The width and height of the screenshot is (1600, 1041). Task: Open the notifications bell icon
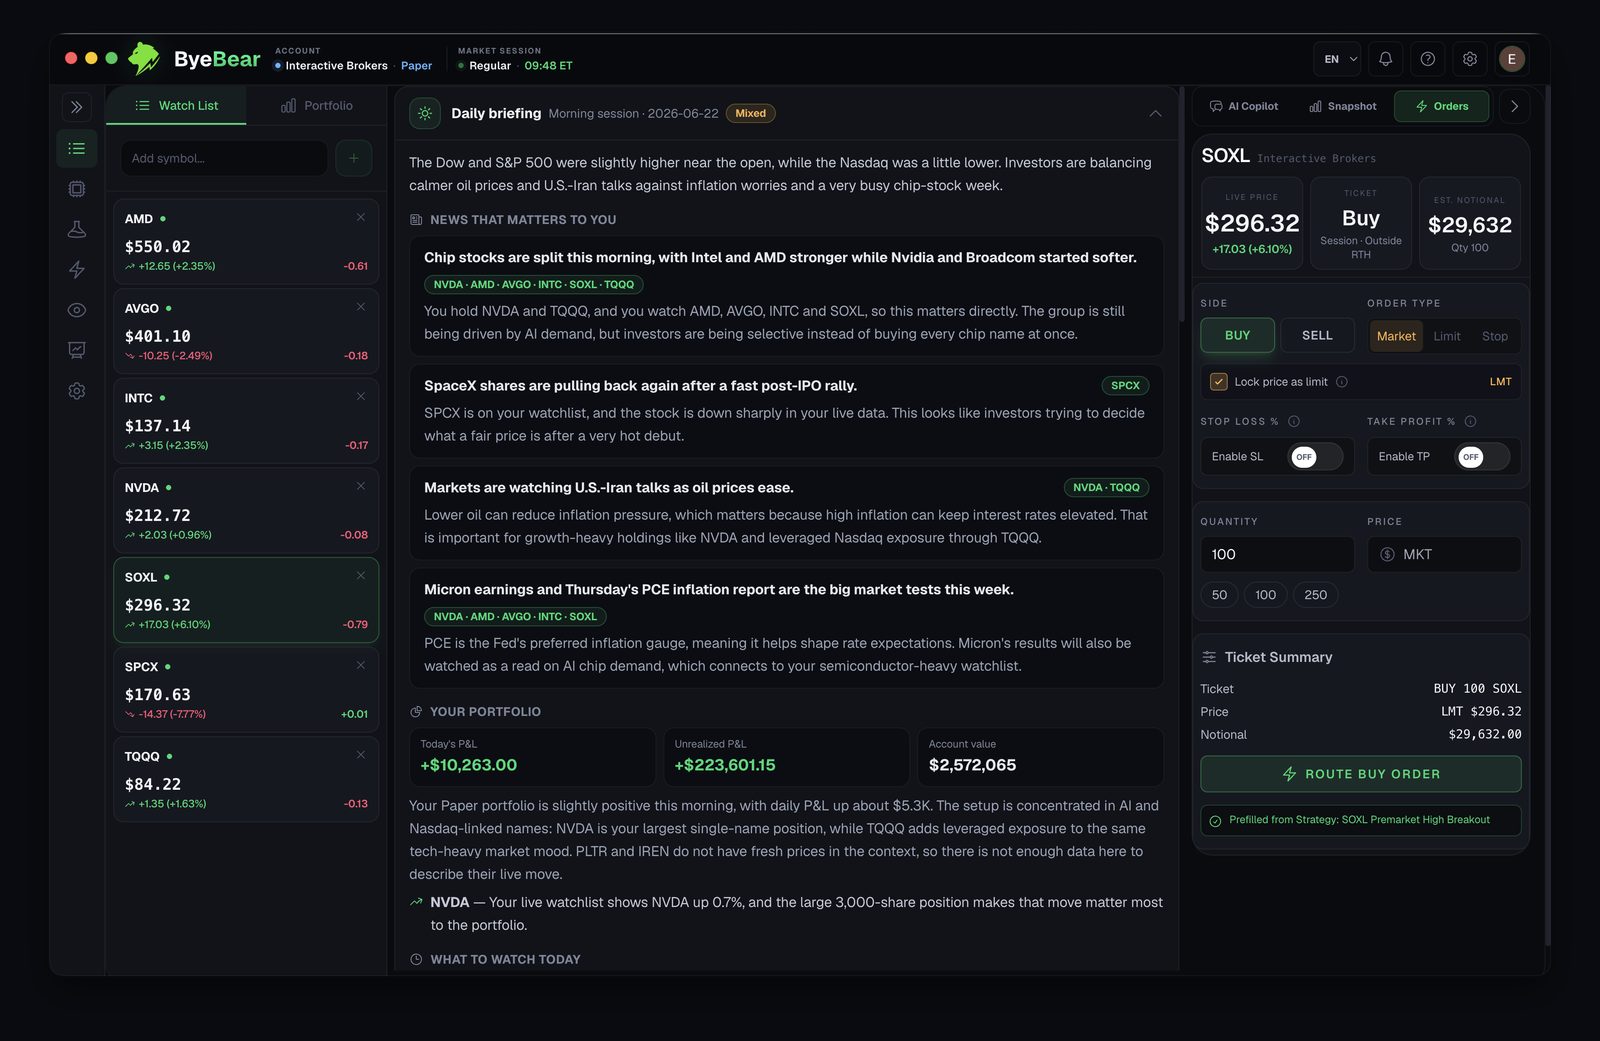click(x=1386, y=59)
